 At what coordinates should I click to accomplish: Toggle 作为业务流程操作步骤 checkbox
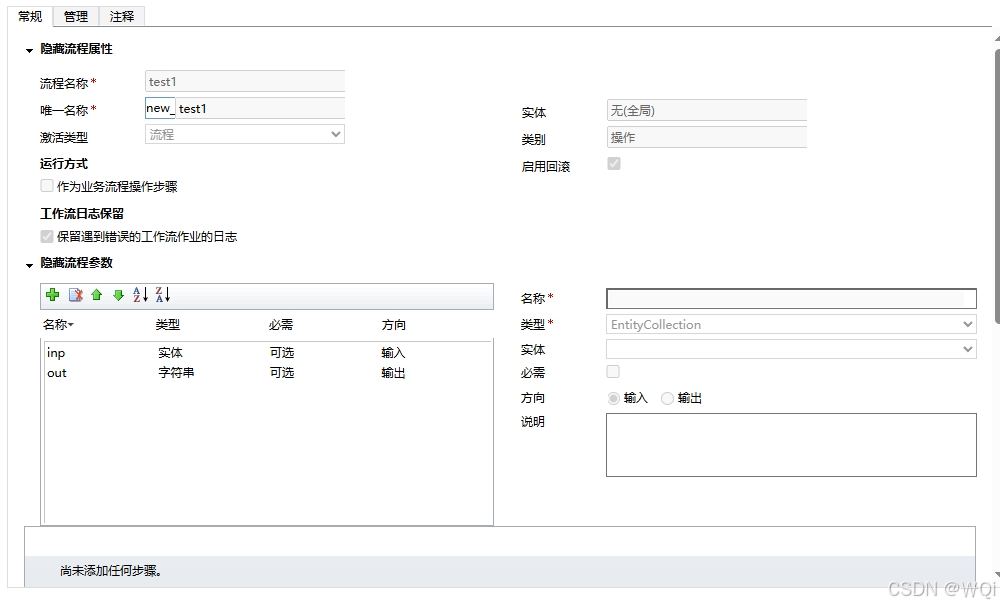click(47, 186)
